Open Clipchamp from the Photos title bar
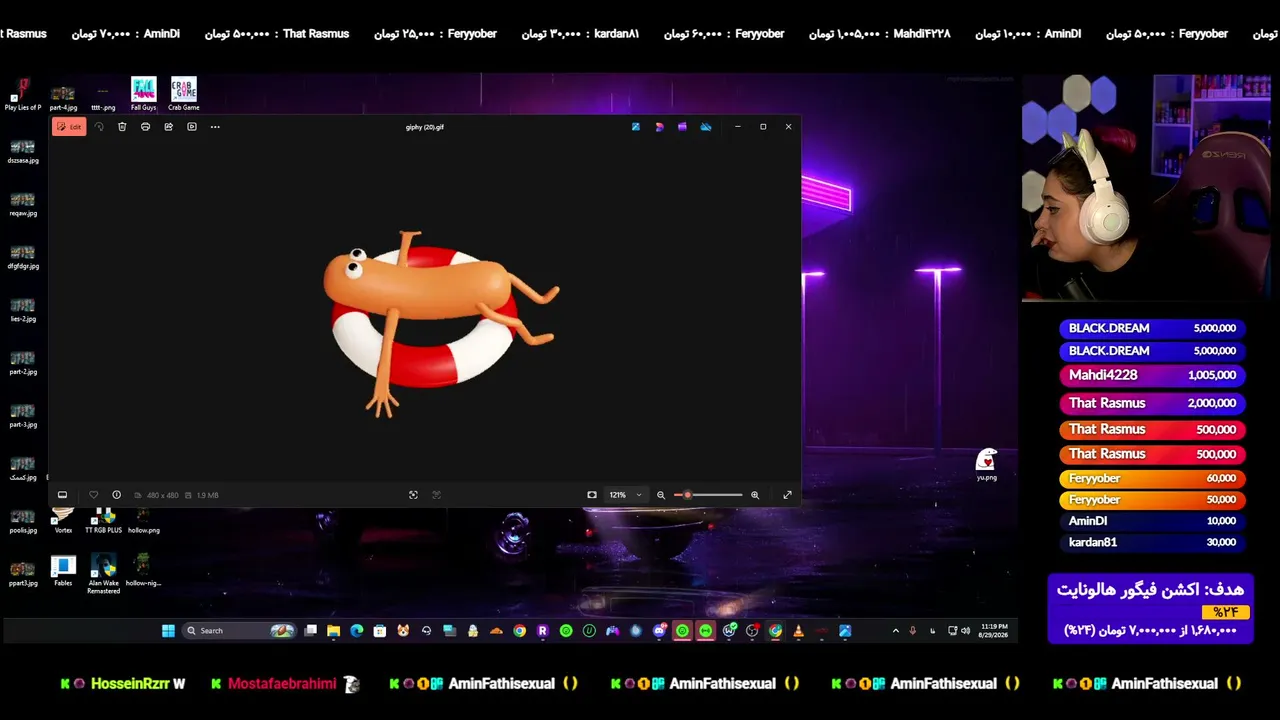The width and height of the screenshot is (1280, 720). [682, 127]
